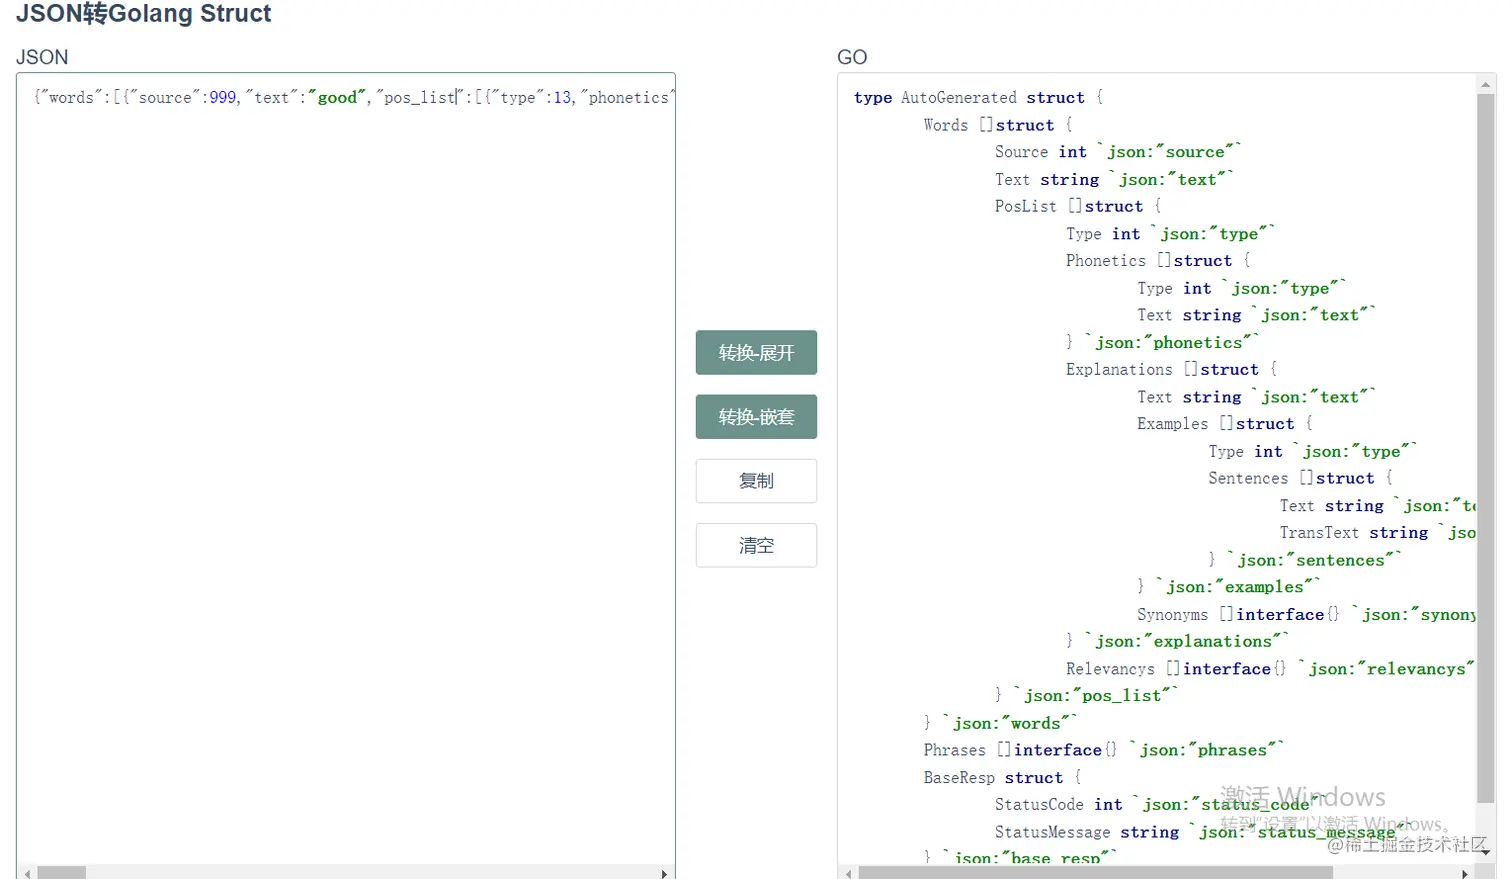The image size is (1512, 879).
Task: Click the 转换-展开 convert button
Action: click(x=756, y=352)
